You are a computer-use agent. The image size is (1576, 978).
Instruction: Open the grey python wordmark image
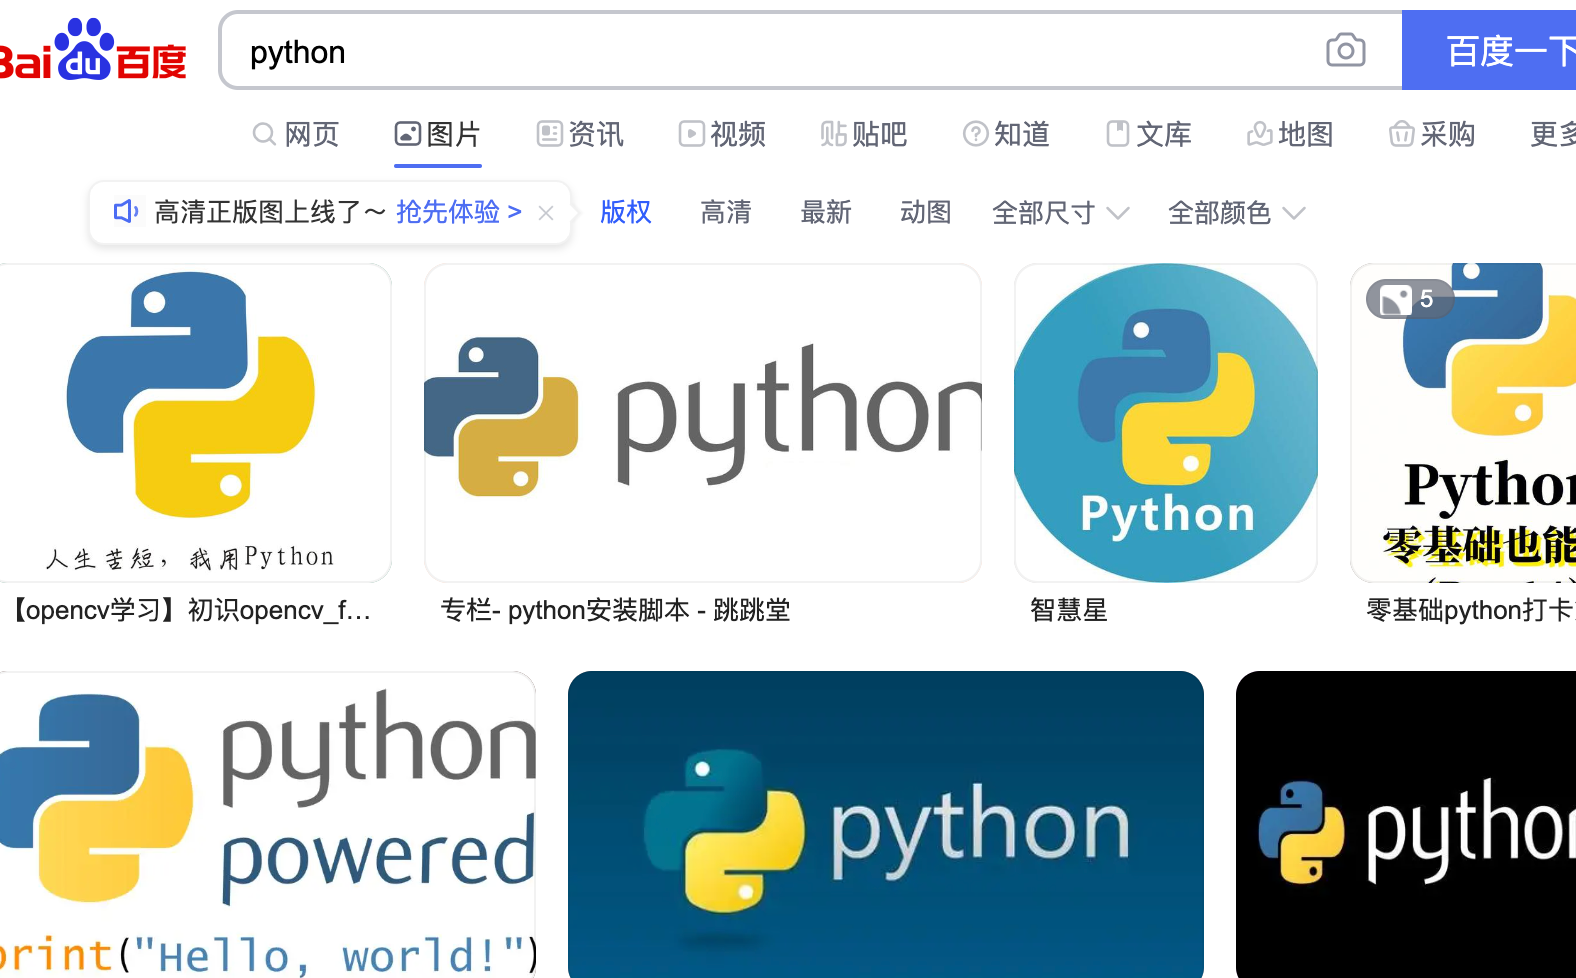pyautogui.click(x=703, y=422)
